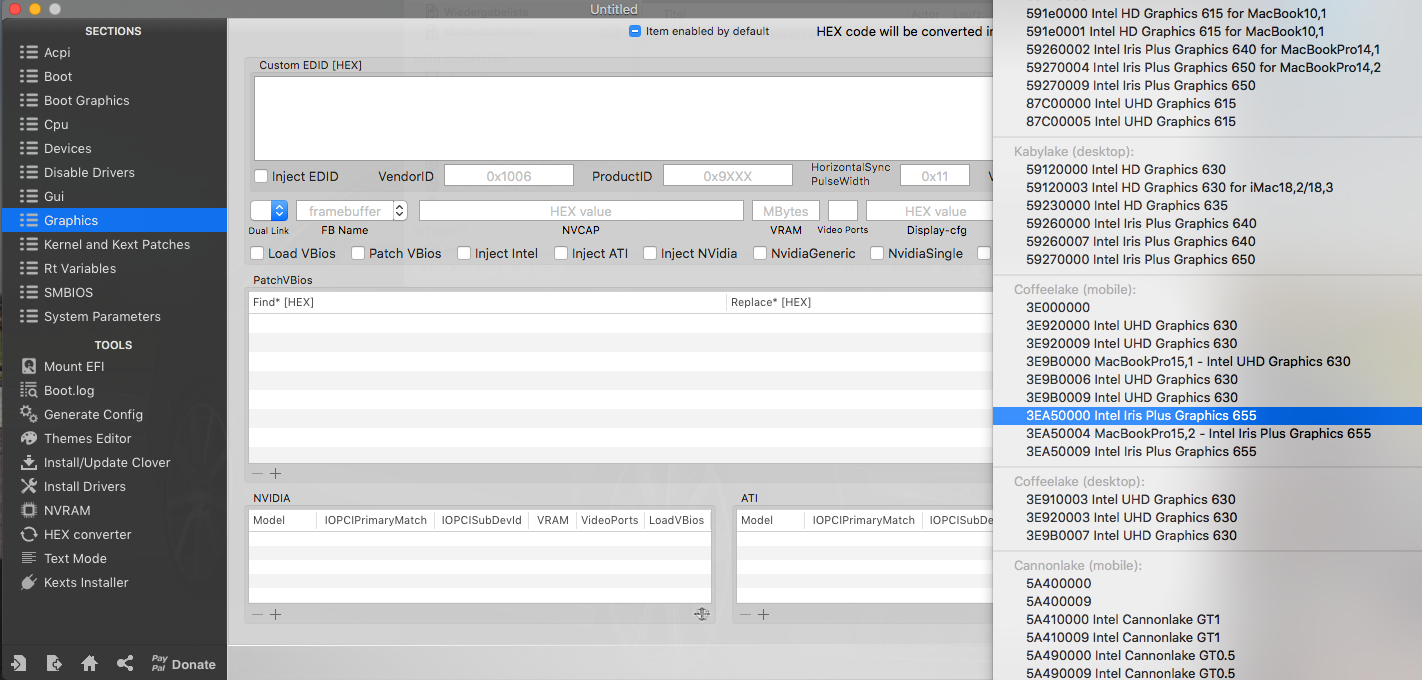Click the home icon in bottom bar
The width and height of the screenshot is (1422, 680).
(x=89, y=663)
